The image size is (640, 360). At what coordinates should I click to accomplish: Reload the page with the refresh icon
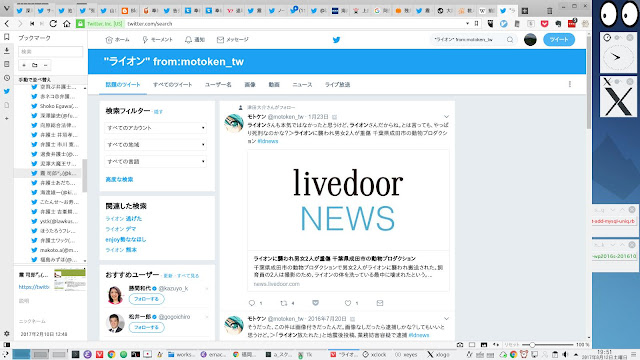coord(53,24)
